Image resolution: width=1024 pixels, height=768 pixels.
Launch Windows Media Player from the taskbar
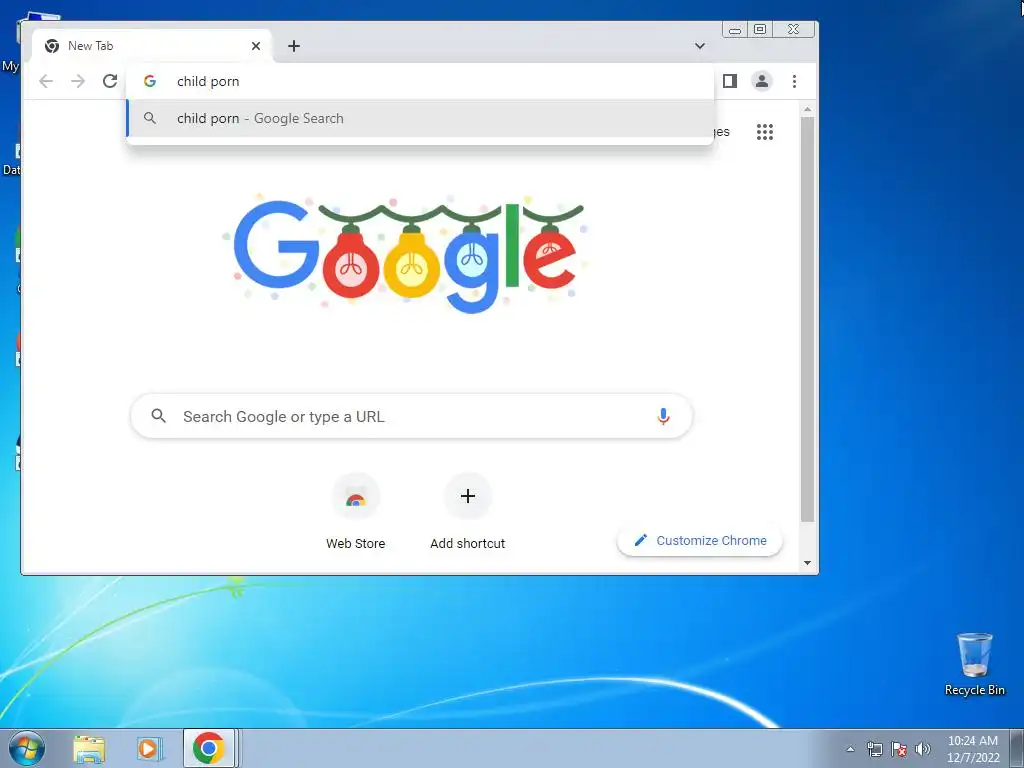[x=148, y=748]
